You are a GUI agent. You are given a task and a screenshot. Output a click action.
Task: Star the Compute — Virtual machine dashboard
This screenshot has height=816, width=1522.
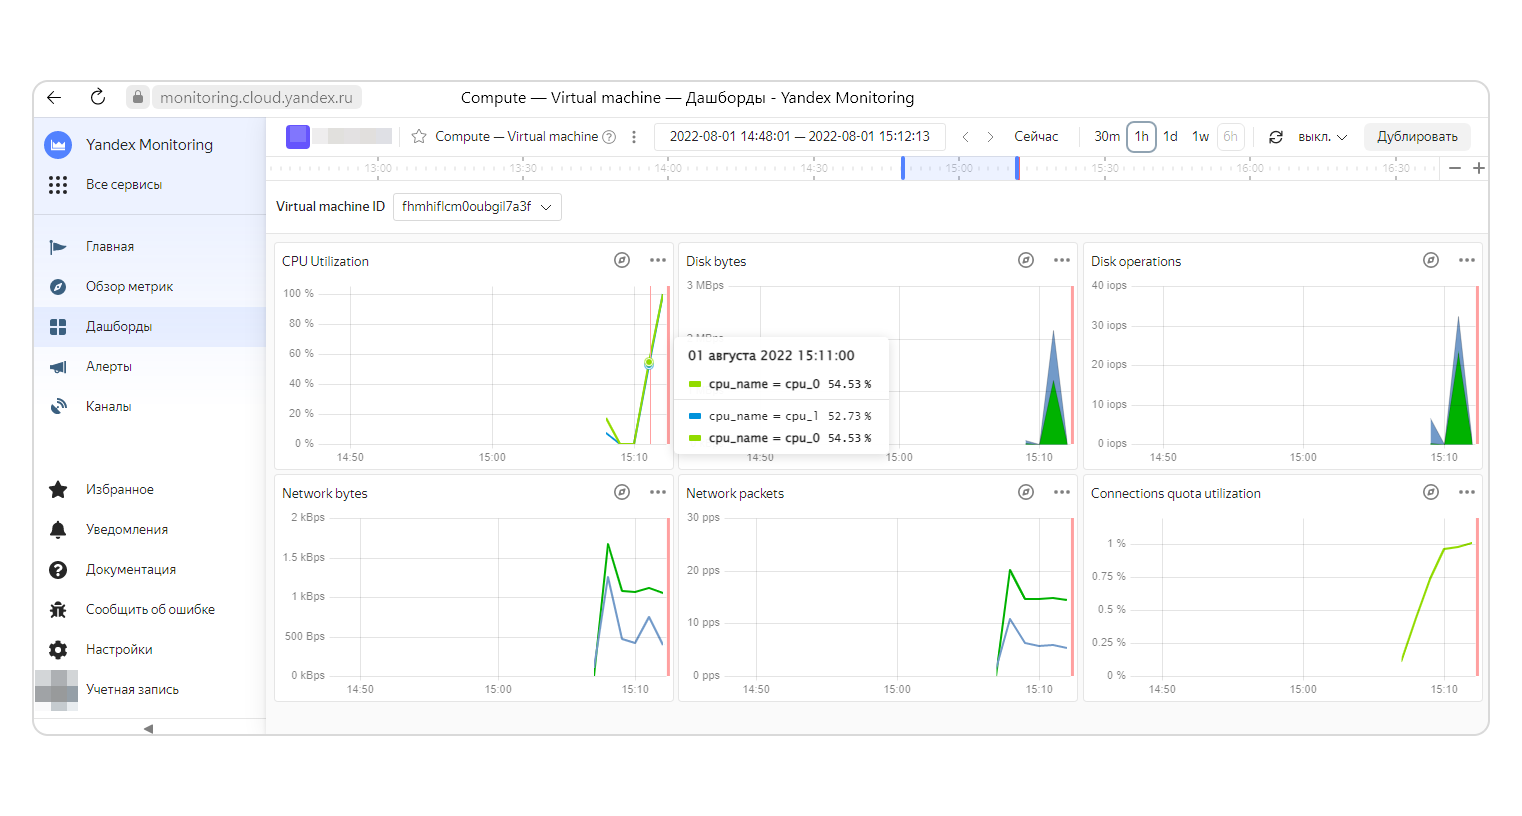pyautogui.click(x=419, y=136)
